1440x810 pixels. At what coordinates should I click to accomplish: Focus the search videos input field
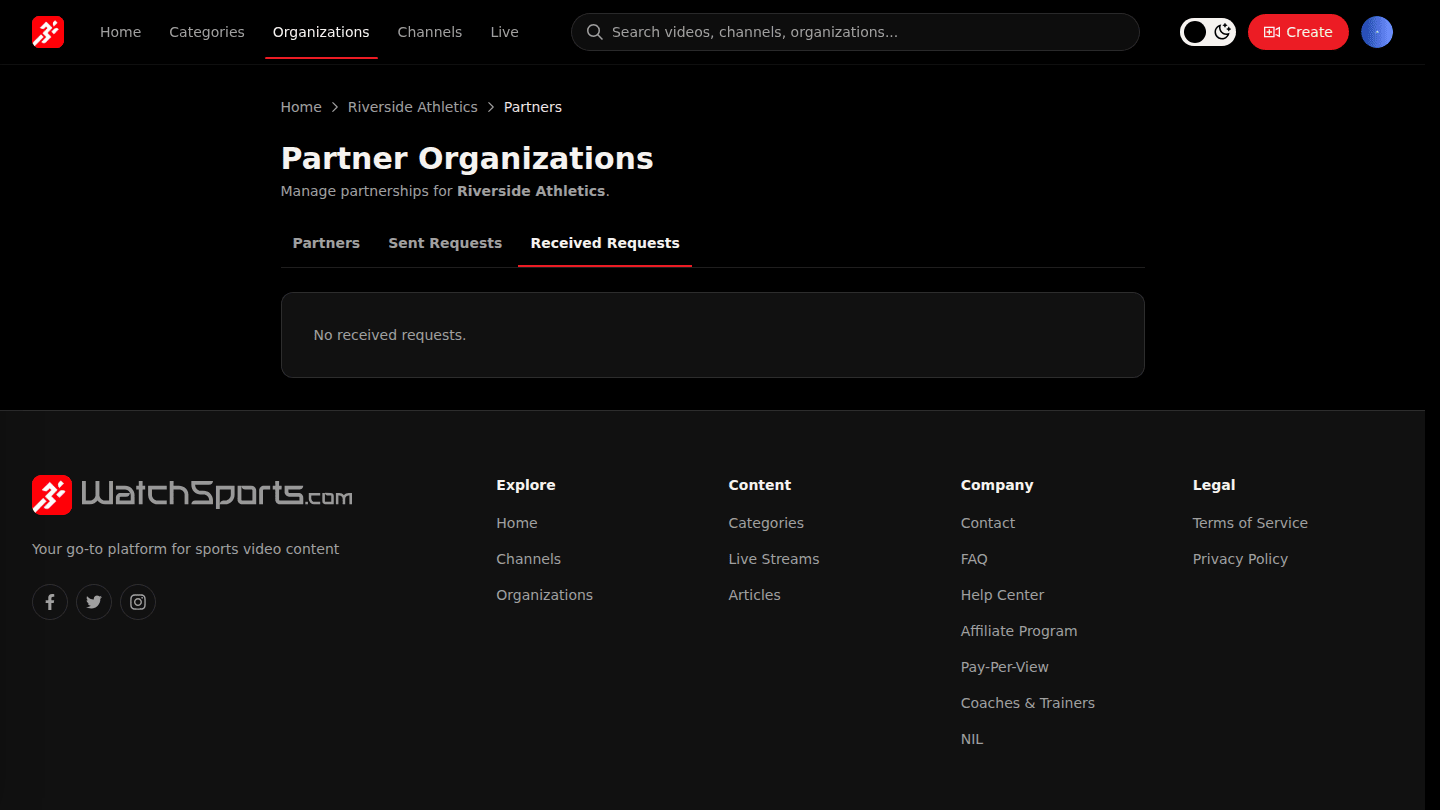tap(855, 32)
